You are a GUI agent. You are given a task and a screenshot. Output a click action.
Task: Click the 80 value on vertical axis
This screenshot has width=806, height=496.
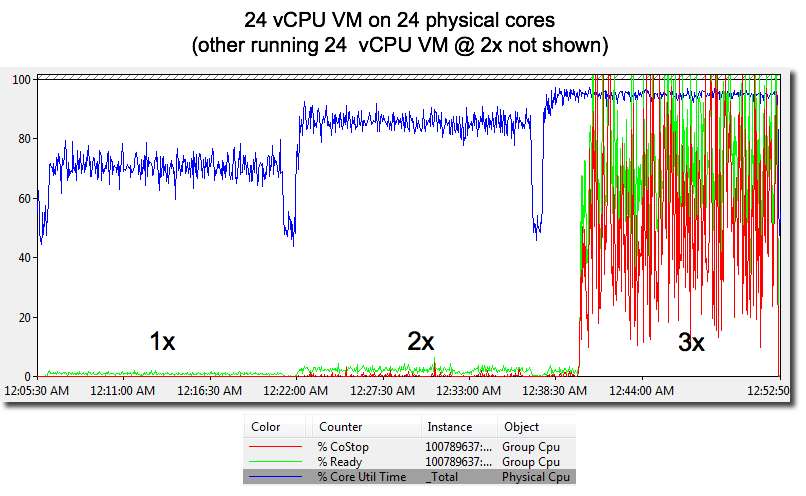(x=24, y=139)
